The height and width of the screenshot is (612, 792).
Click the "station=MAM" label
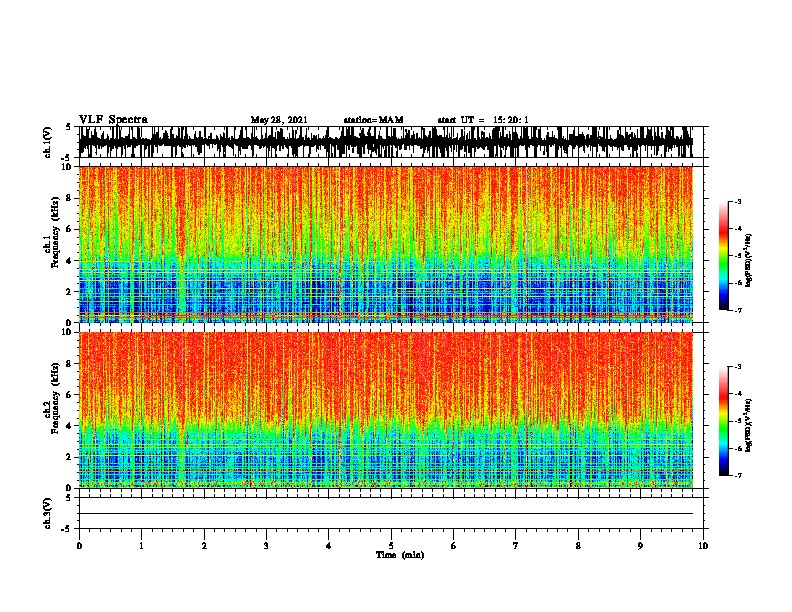click(x=373, y=120)
